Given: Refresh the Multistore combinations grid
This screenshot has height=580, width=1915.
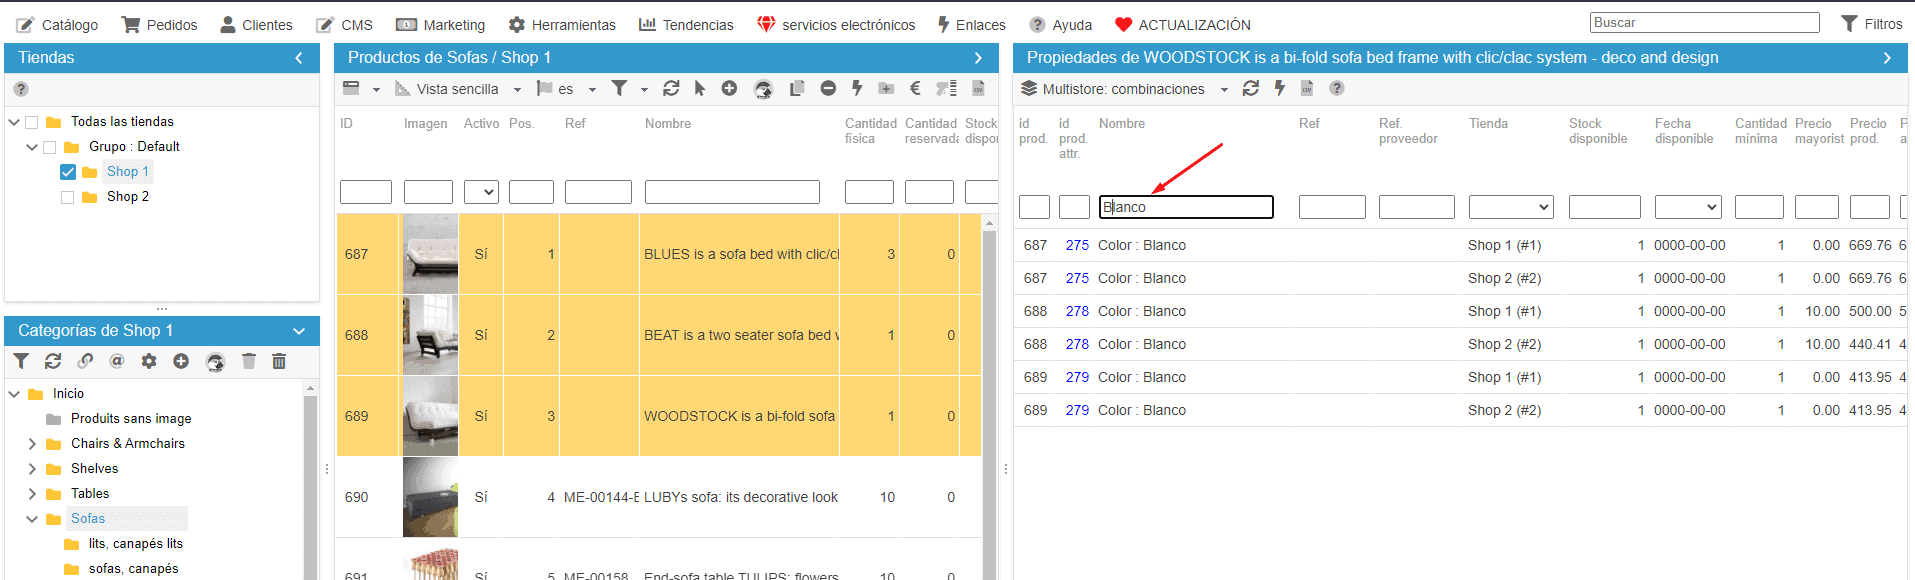Looking at the screenshot, I should coord(1251,89).
